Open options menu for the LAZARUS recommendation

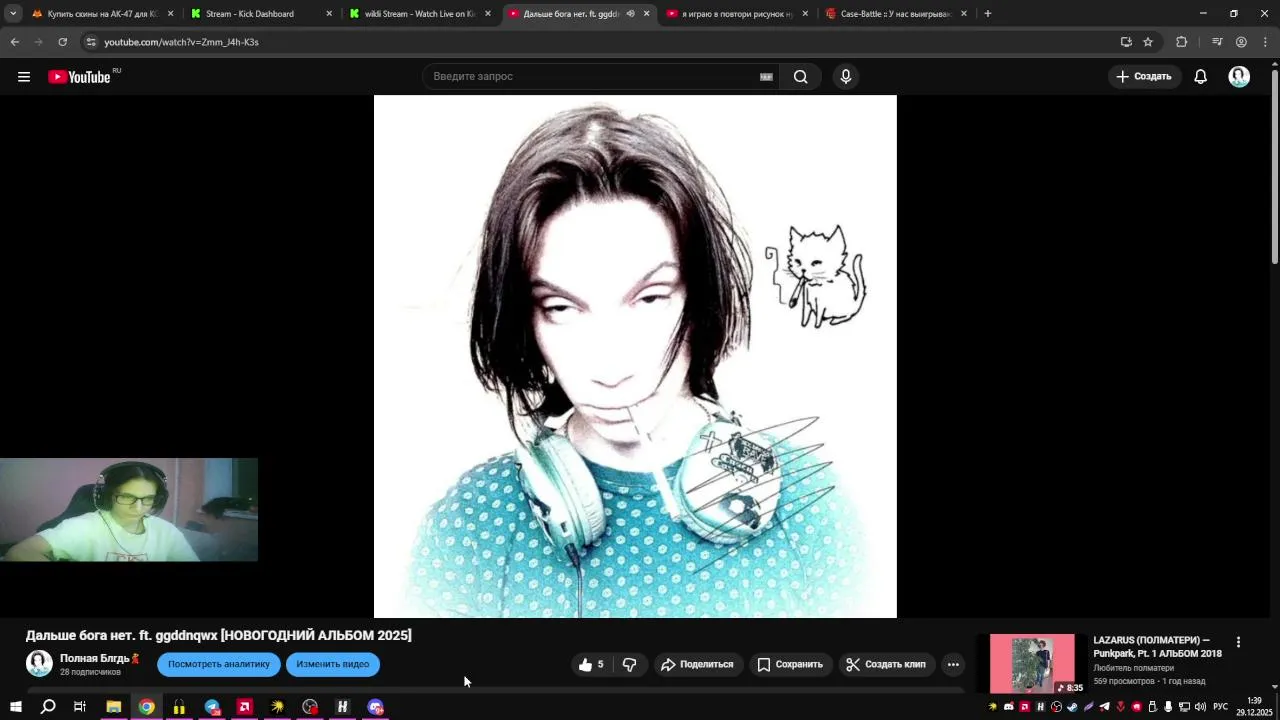pos(1238,642)
